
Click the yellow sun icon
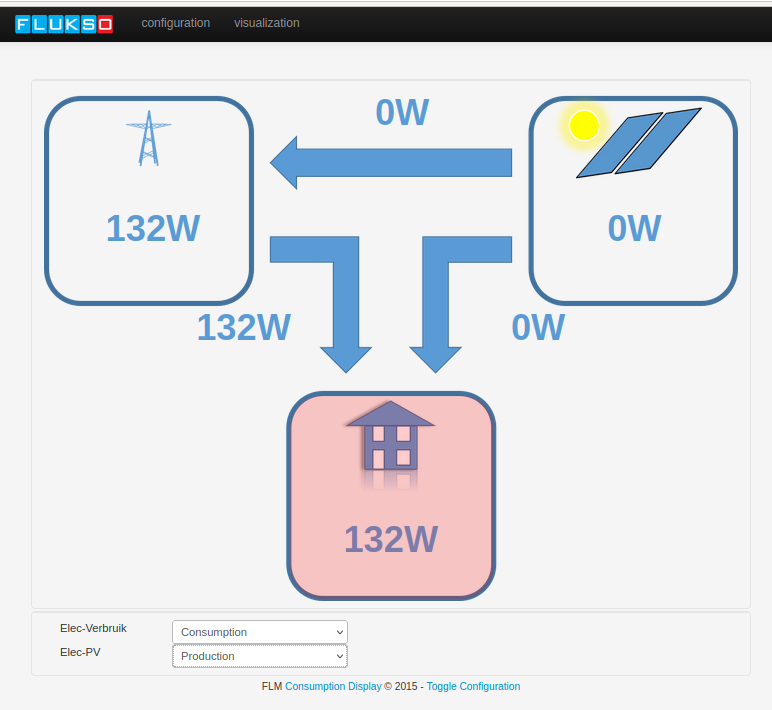[x=583, y=126]
